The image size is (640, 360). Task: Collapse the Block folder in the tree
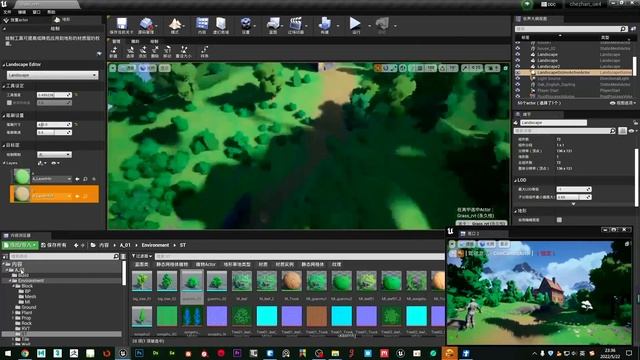pos(13,286)
